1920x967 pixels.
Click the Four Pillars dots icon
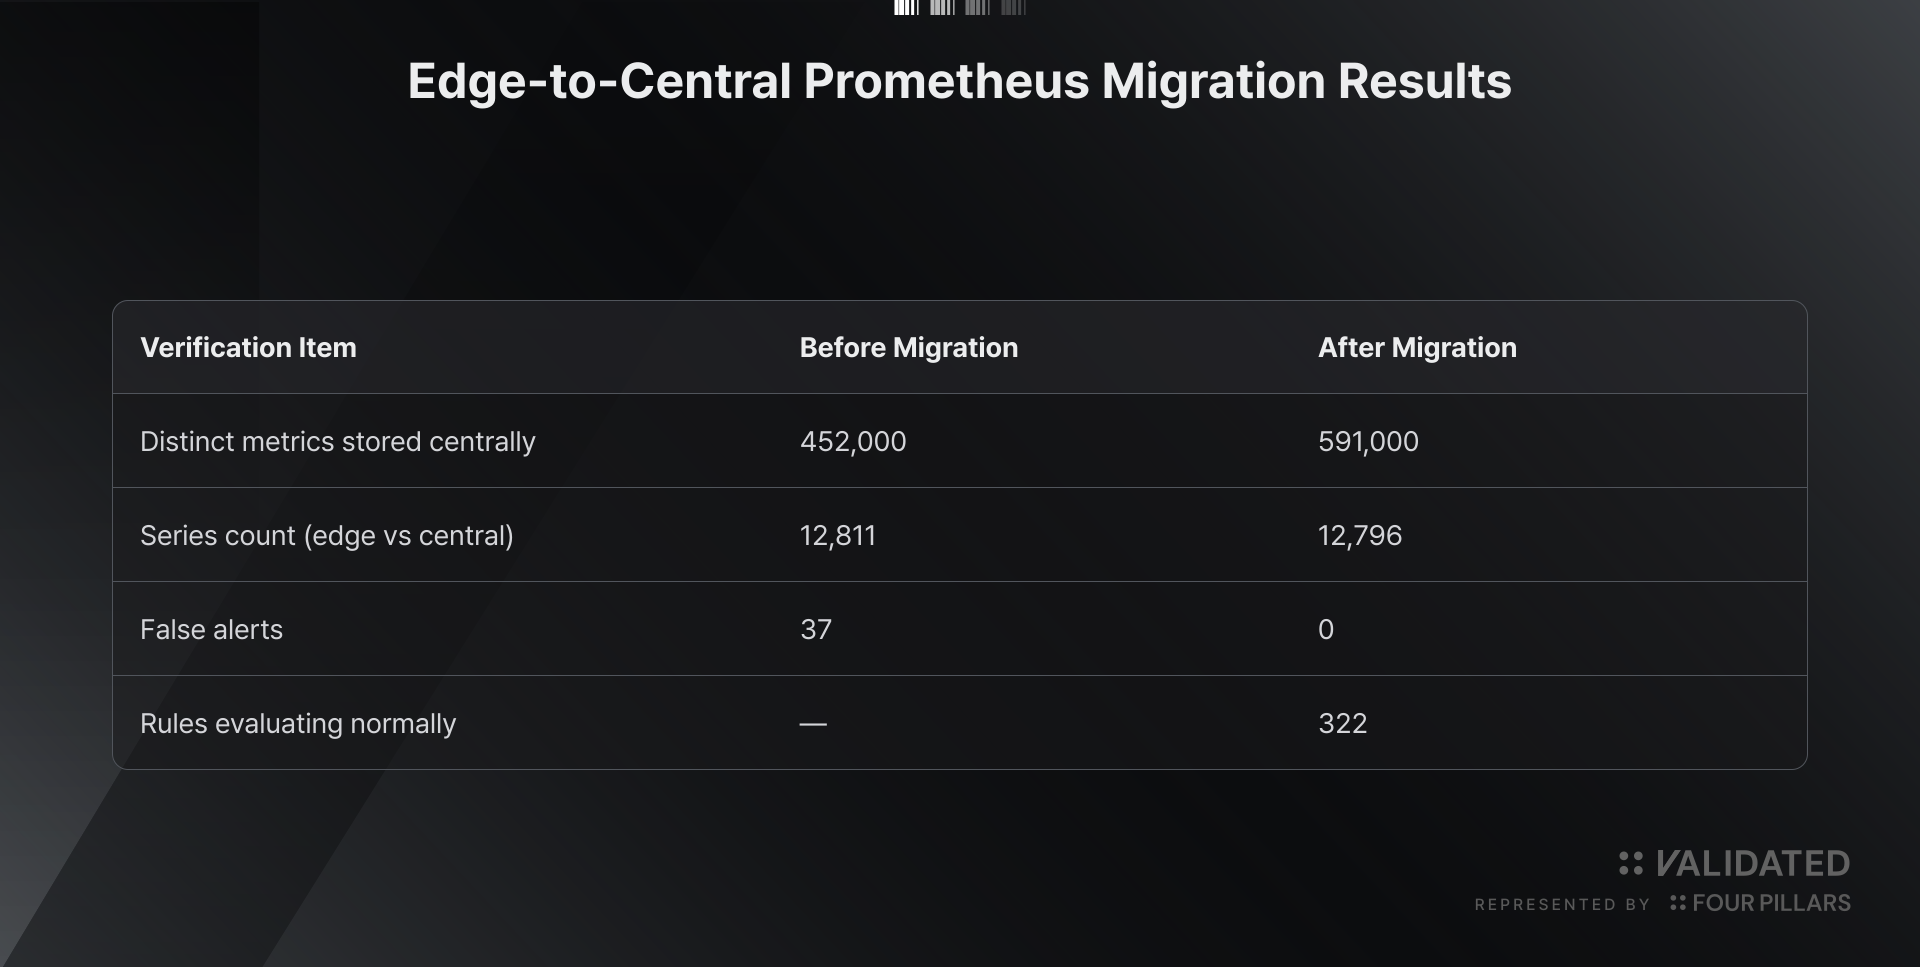pos(1678,903)
